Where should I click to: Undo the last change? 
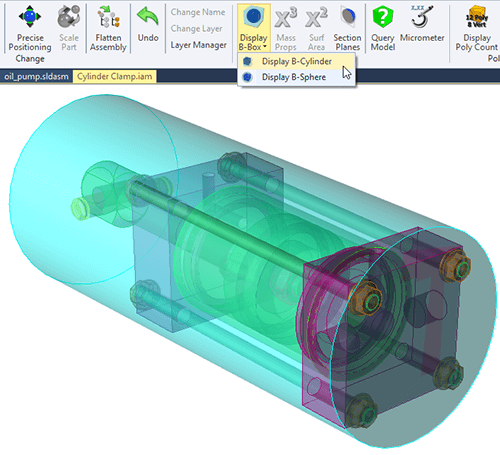pyautogui.click(x=148, y=24)
